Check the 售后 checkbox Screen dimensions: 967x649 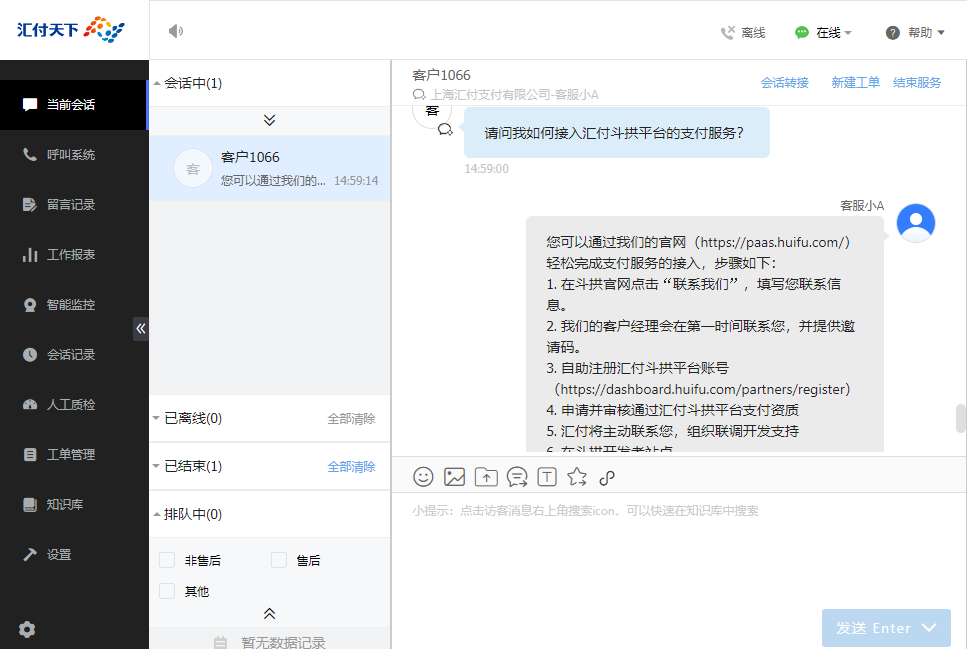[279, 560]
